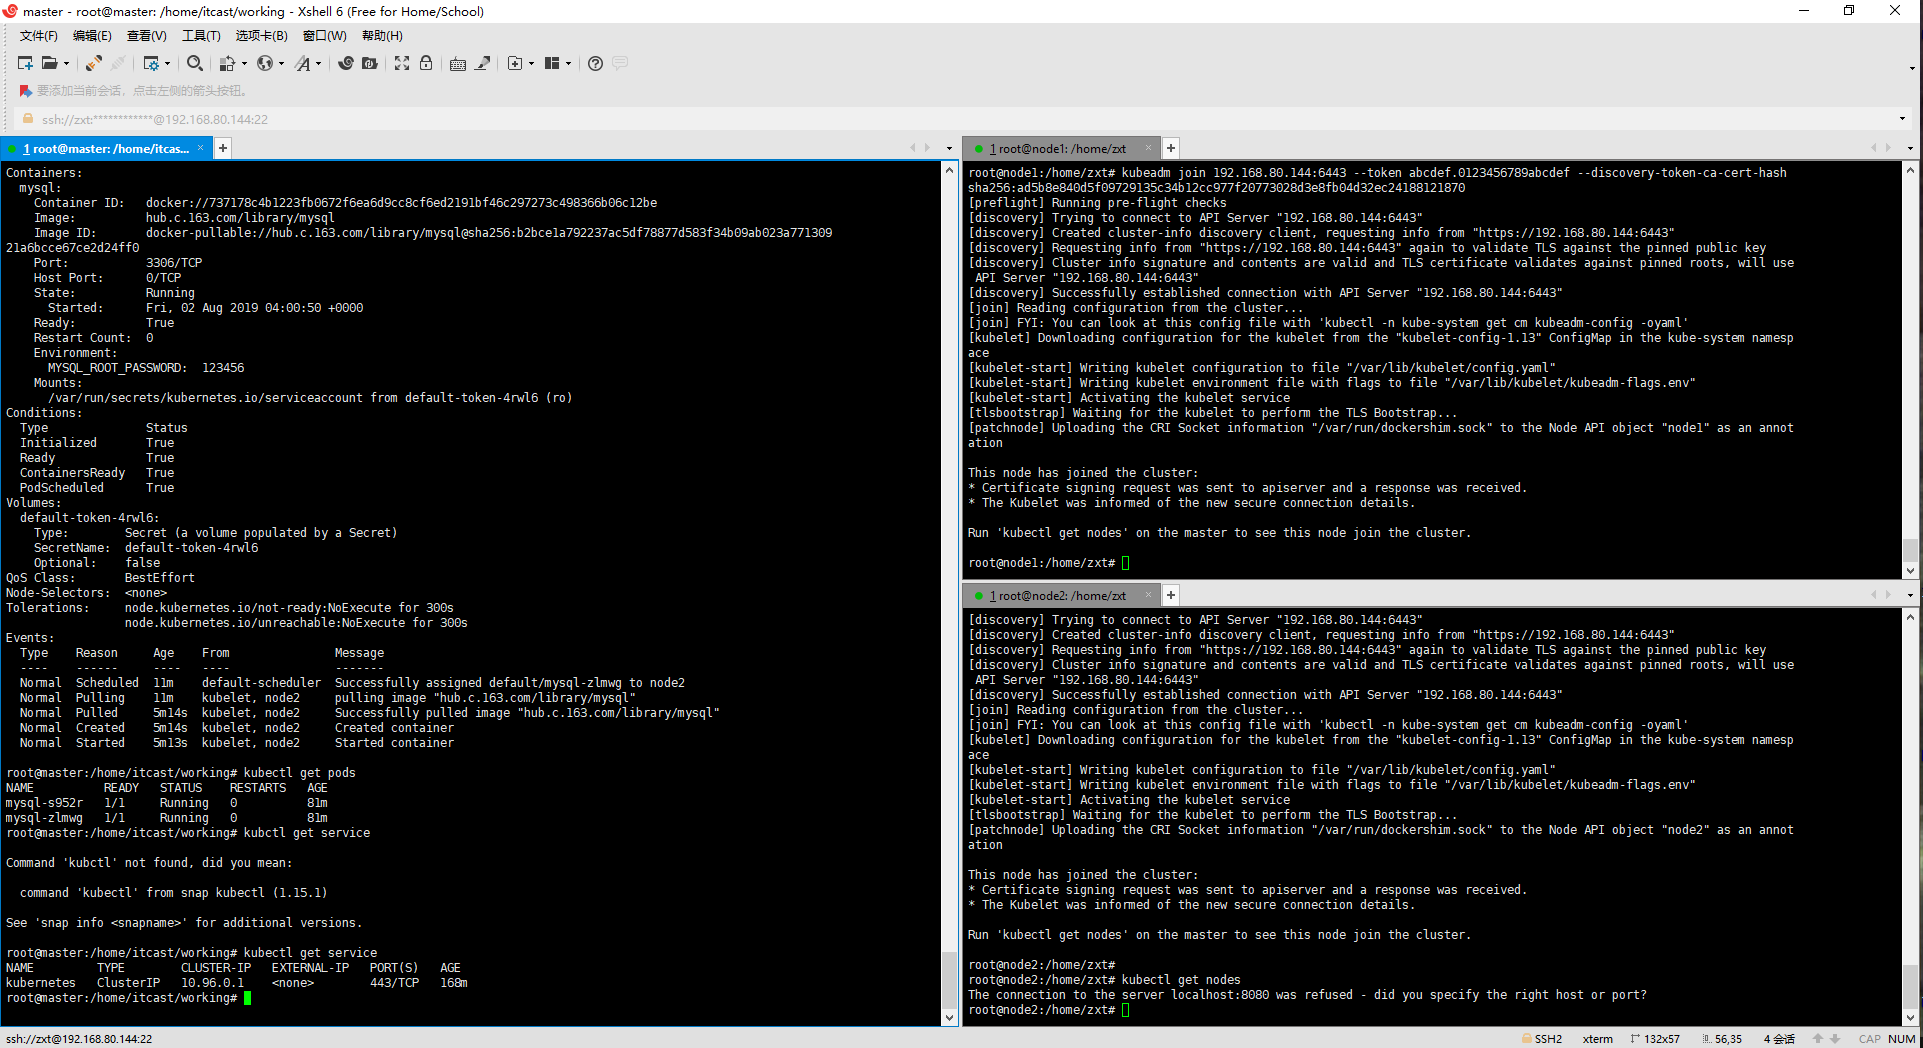Screen dimensions: 1923x1048
Task: Open session properties gear icon
Action: (151, 63)
